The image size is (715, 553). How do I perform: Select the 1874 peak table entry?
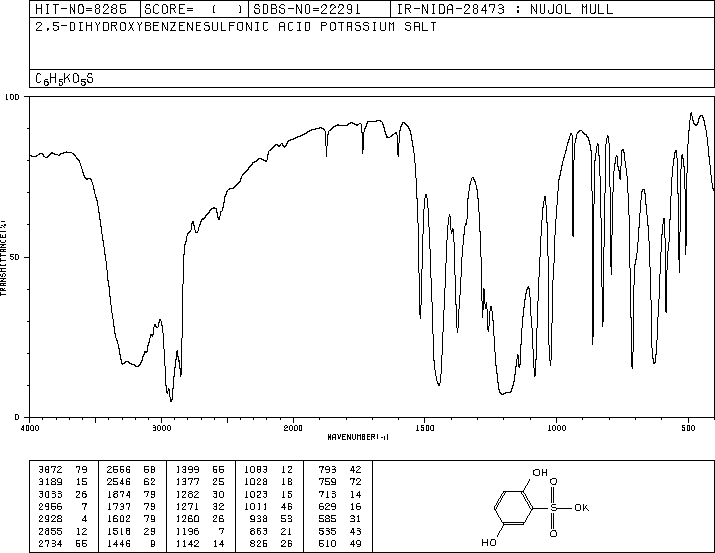click(131, 494)
